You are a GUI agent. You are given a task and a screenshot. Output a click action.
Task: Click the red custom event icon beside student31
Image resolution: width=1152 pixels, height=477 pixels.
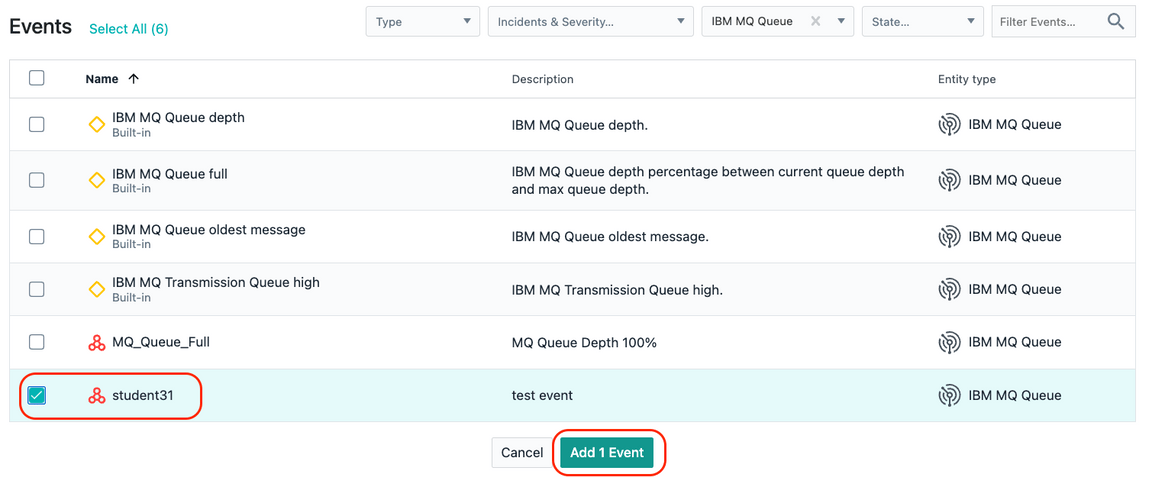pyautogui.click(x=96, y=395)
